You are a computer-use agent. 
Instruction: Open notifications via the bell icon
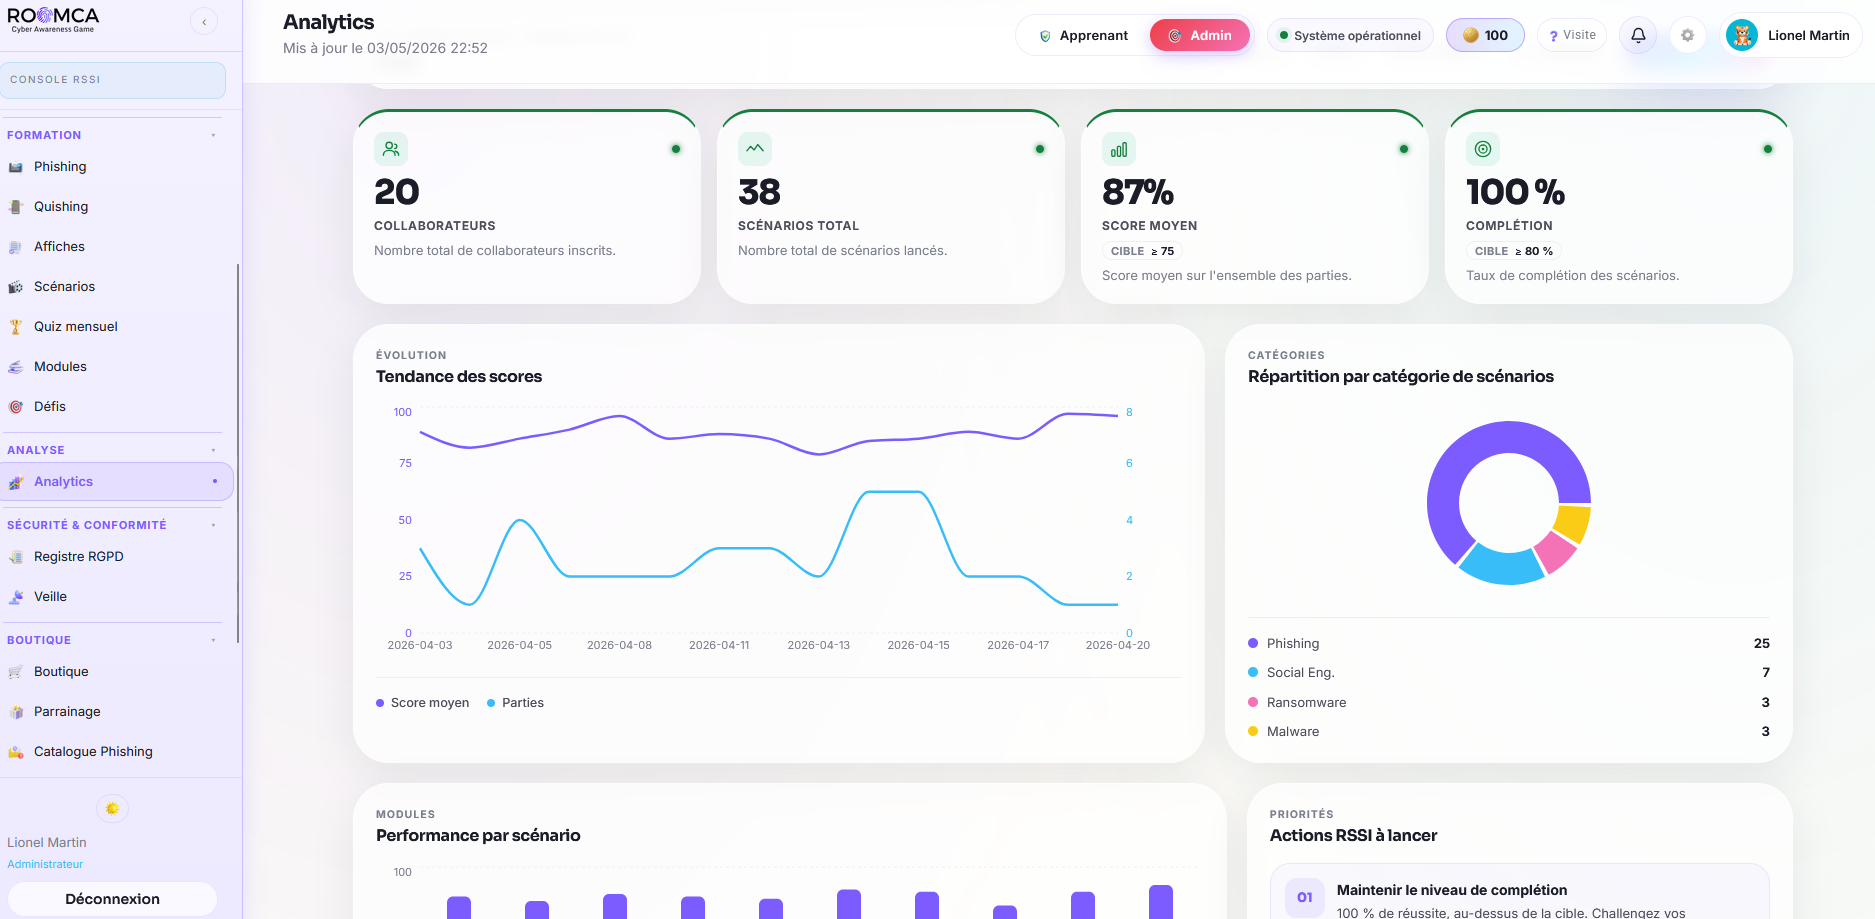tap(1638, 35)
